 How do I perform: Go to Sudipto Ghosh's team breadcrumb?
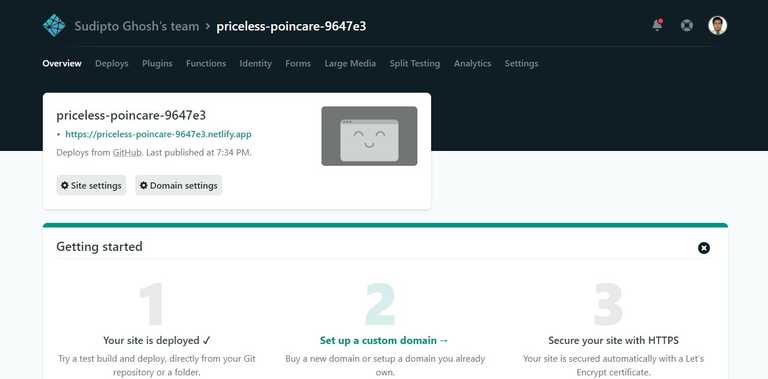[137, 26]
